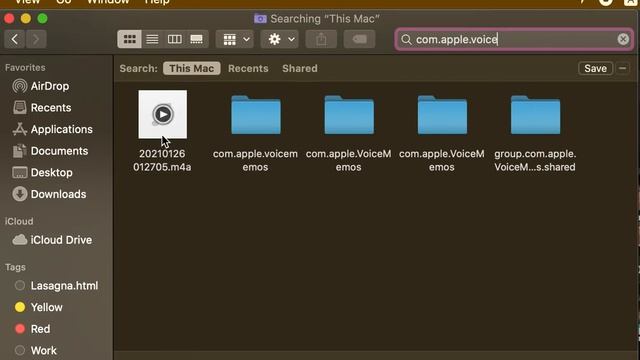Save the current search
Viewport: 640px width, 360px height.
(x=595, y=68)
